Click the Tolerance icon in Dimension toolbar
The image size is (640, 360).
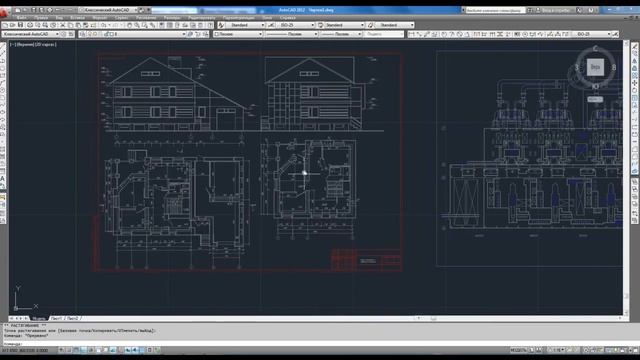[x=517, y=34]
